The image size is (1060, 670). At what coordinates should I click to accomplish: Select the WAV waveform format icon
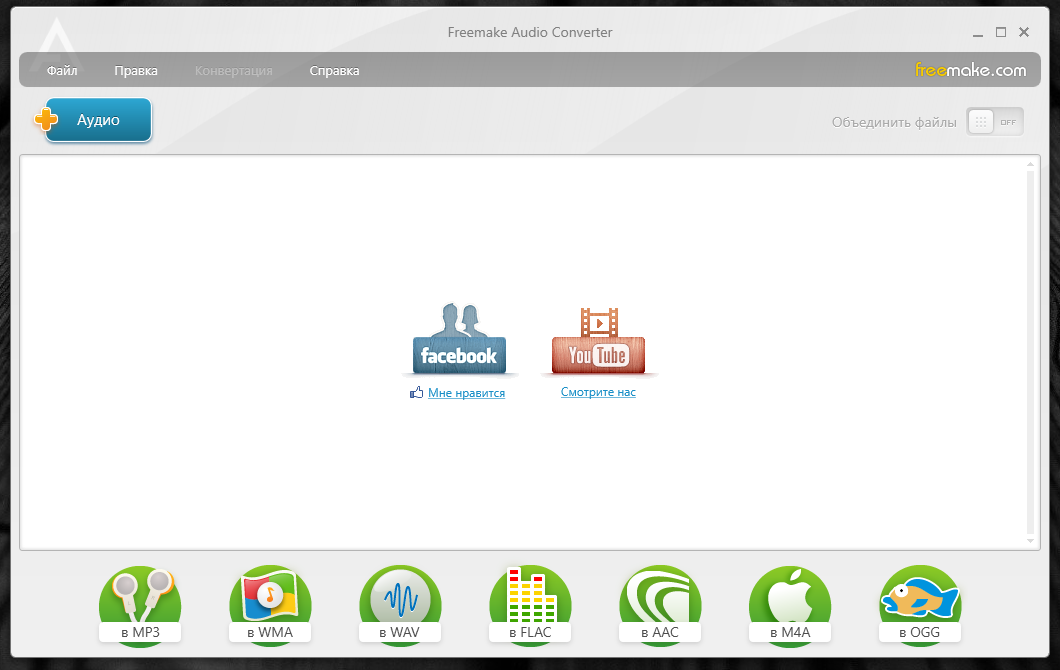400,606
